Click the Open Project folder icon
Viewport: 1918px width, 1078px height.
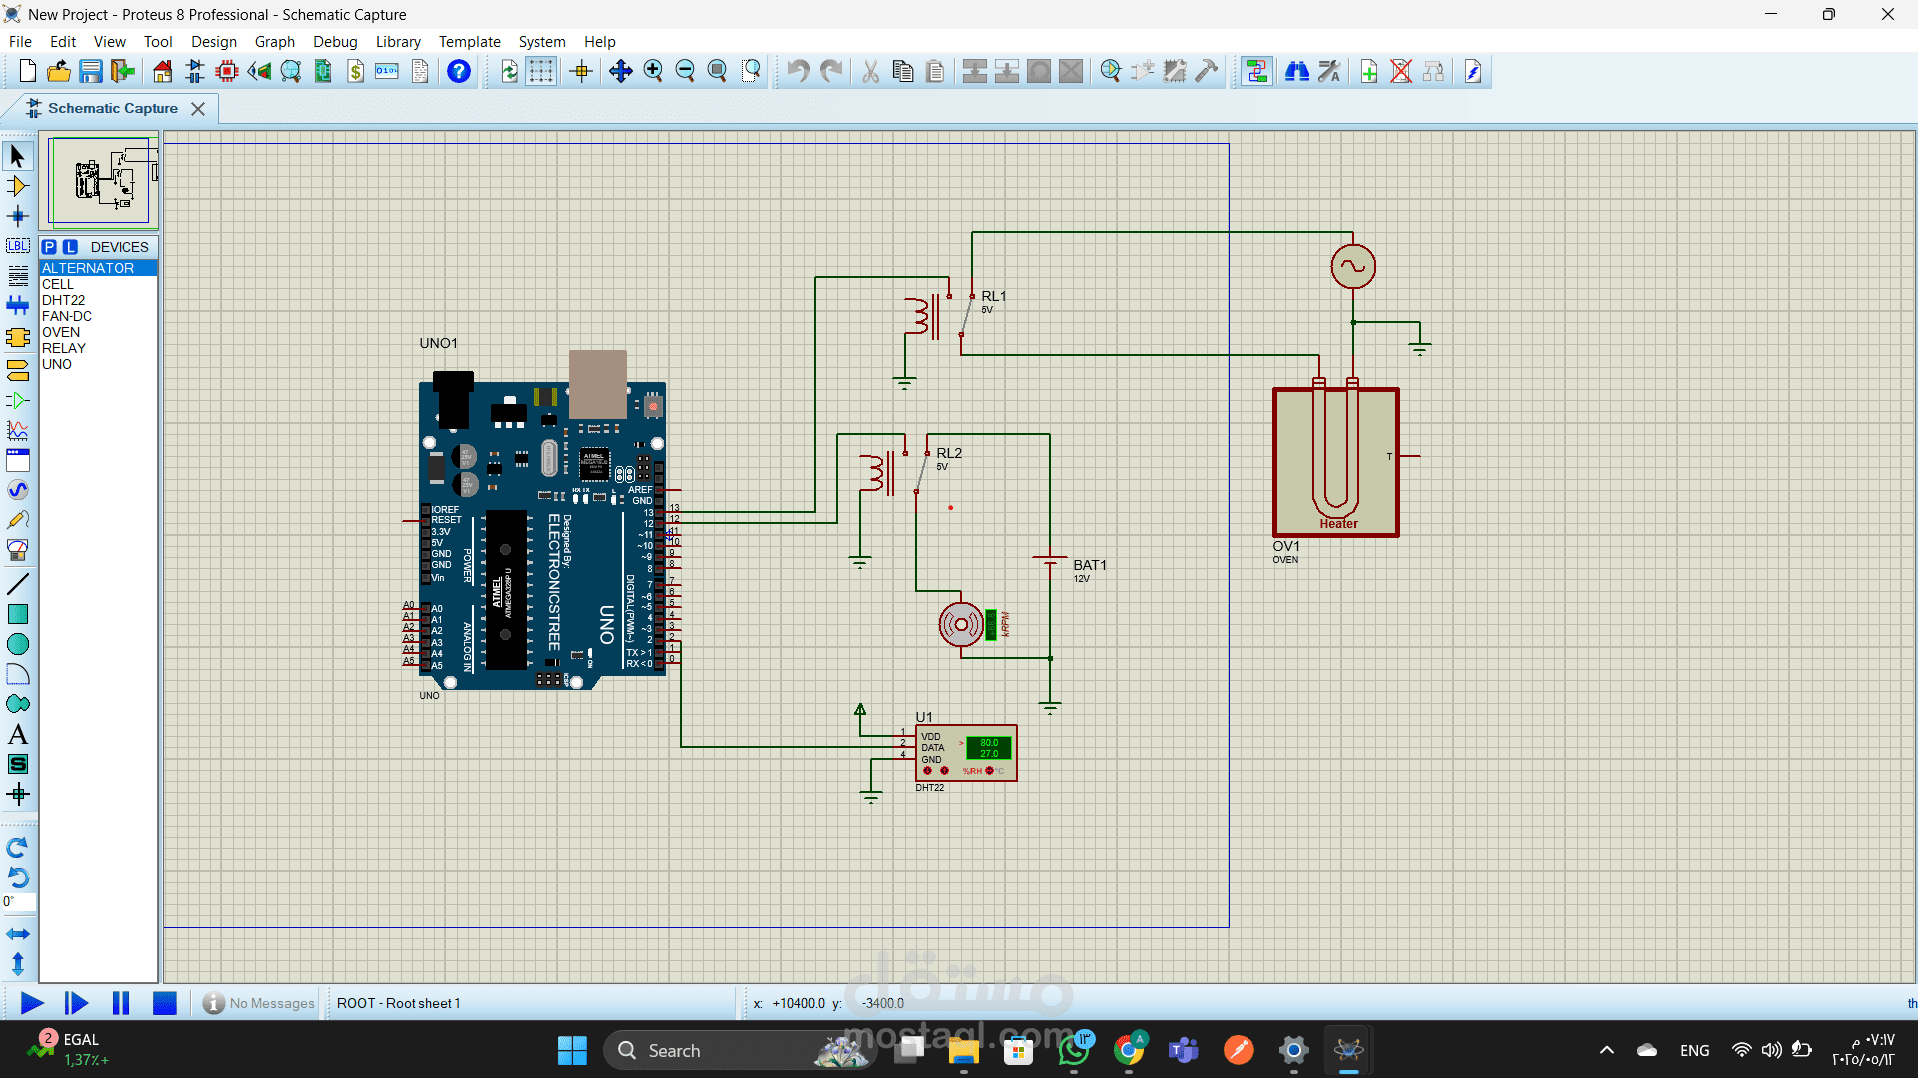pos(59,71)
